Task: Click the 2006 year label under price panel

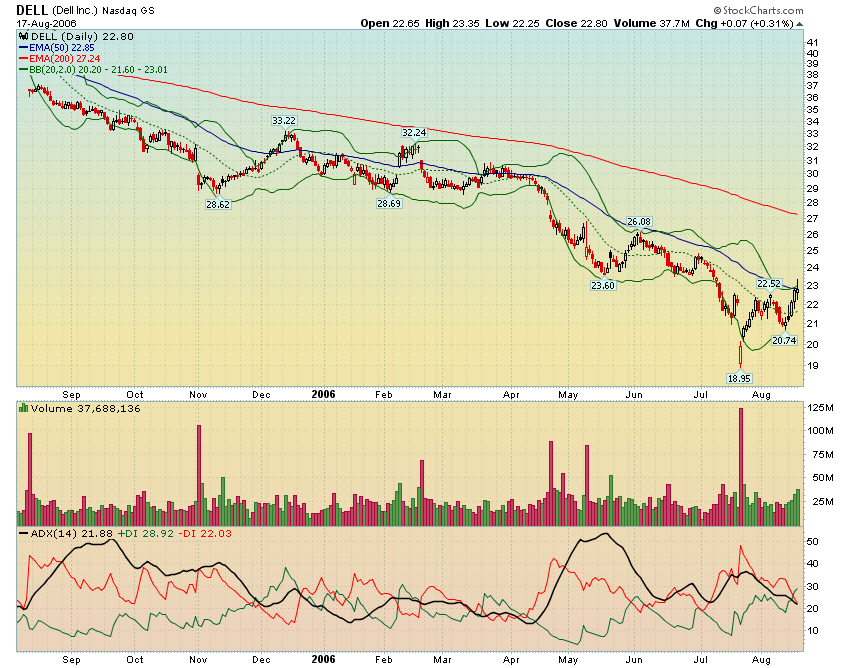Action: click(324, 394)
